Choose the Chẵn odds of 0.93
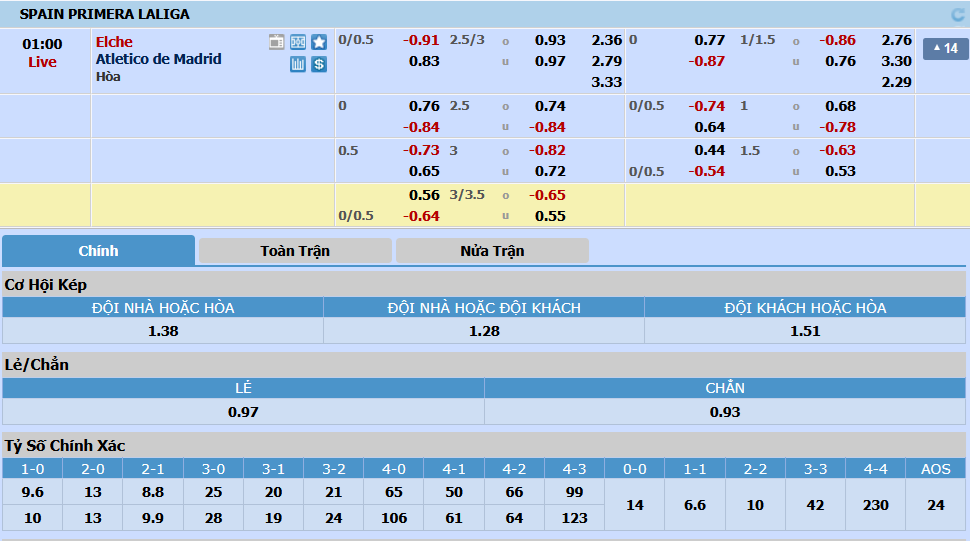 click(725, 412)
